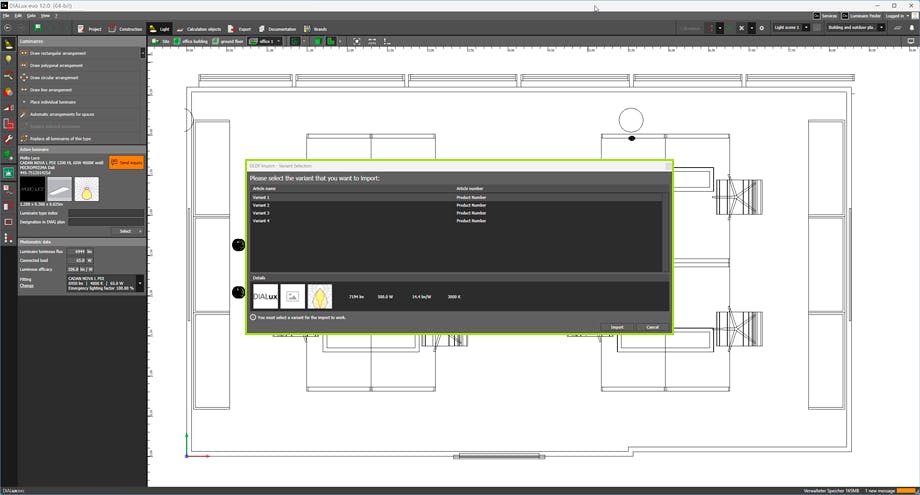Image resolution: width=920 pixels, height=495 pixels.
Task: Click the Cancel button in the dialog
Action: click(x=652, y=327)
